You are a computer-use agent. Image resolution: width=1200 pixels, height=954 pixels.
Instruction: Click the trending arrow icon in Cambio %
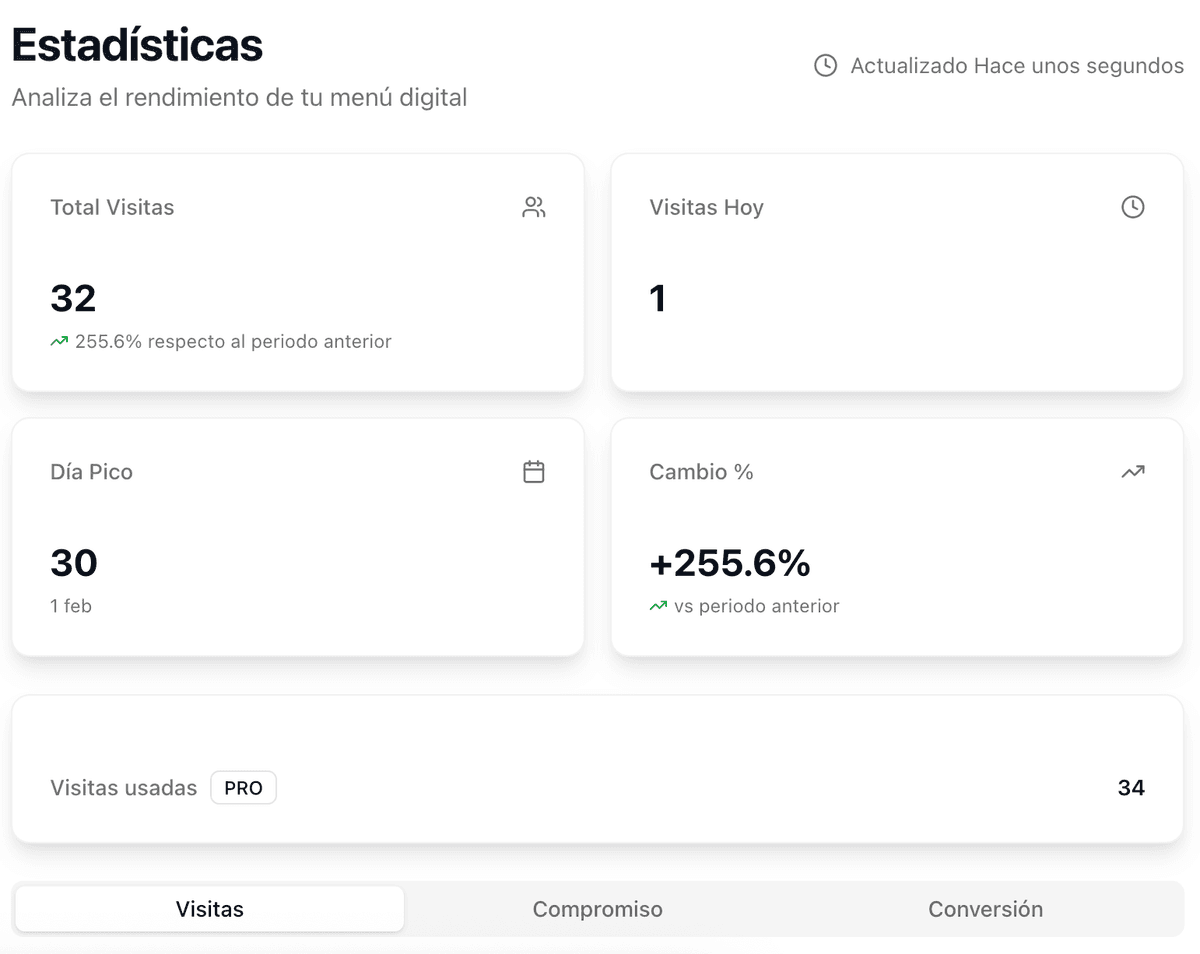[1132, 472]
